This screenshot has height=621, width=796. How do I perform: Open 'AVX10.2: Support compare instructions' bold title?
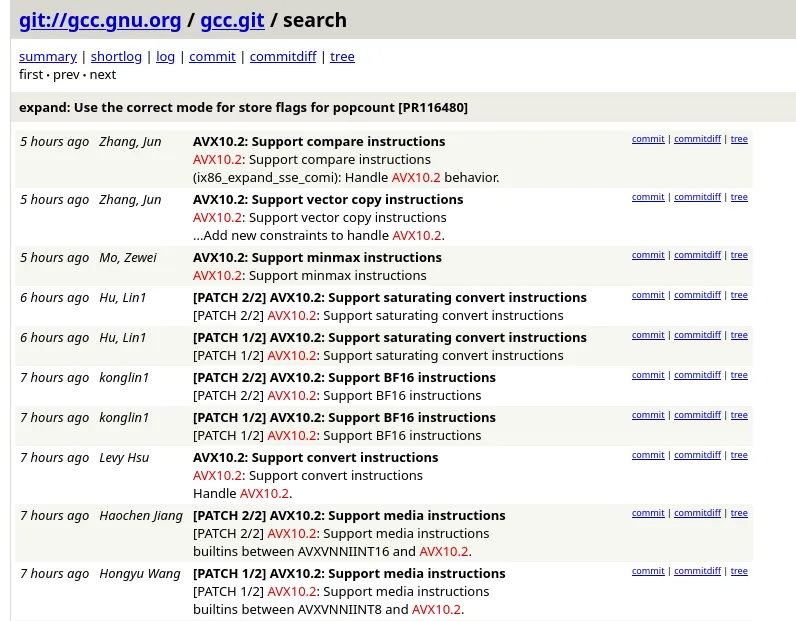coord(319,141)
